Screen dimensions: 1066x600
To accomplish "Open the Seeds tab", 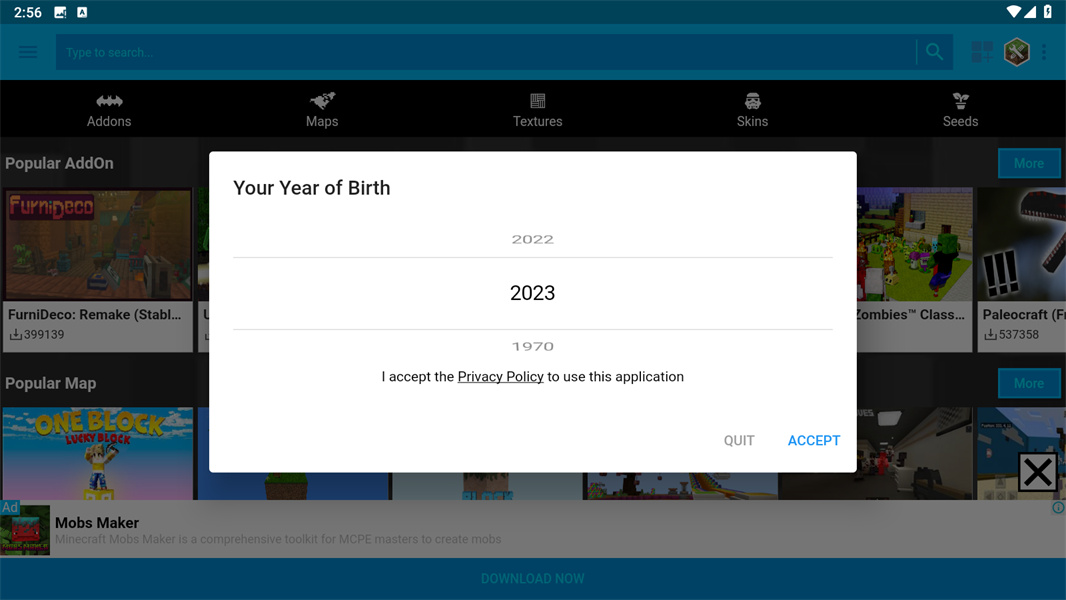I will click(960, 110).
